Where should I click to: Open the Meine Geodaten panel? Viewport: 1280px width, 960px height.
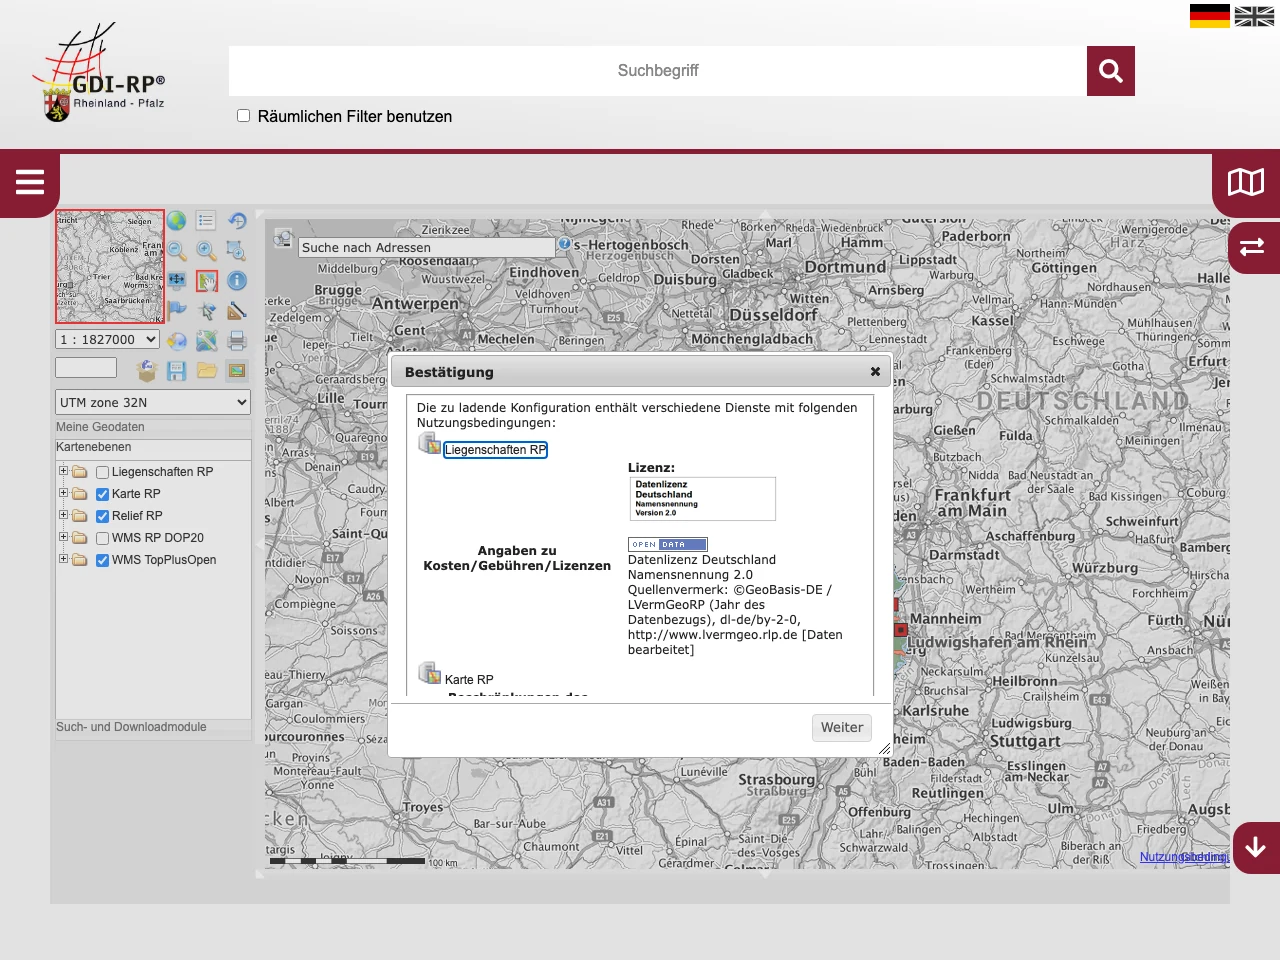(x=153, y=427)
